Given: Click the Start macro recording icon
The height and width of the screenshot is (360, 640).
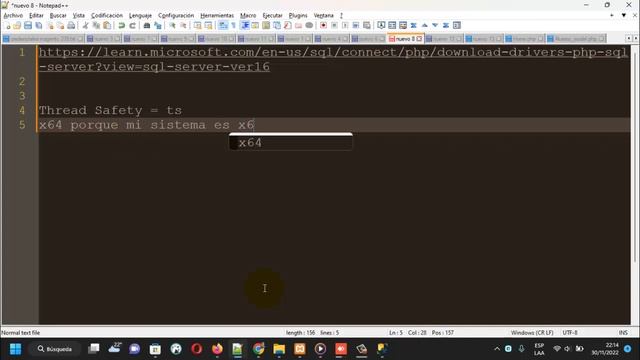Looking at the screenshot, I should click(x=323, y=26).
